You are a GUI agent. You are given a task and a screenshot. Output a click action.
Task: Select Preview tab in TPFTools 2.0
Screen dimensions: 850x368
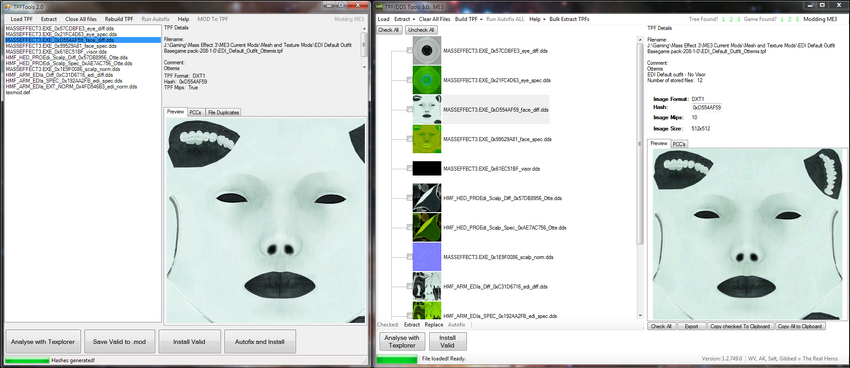tap(176, 112)
